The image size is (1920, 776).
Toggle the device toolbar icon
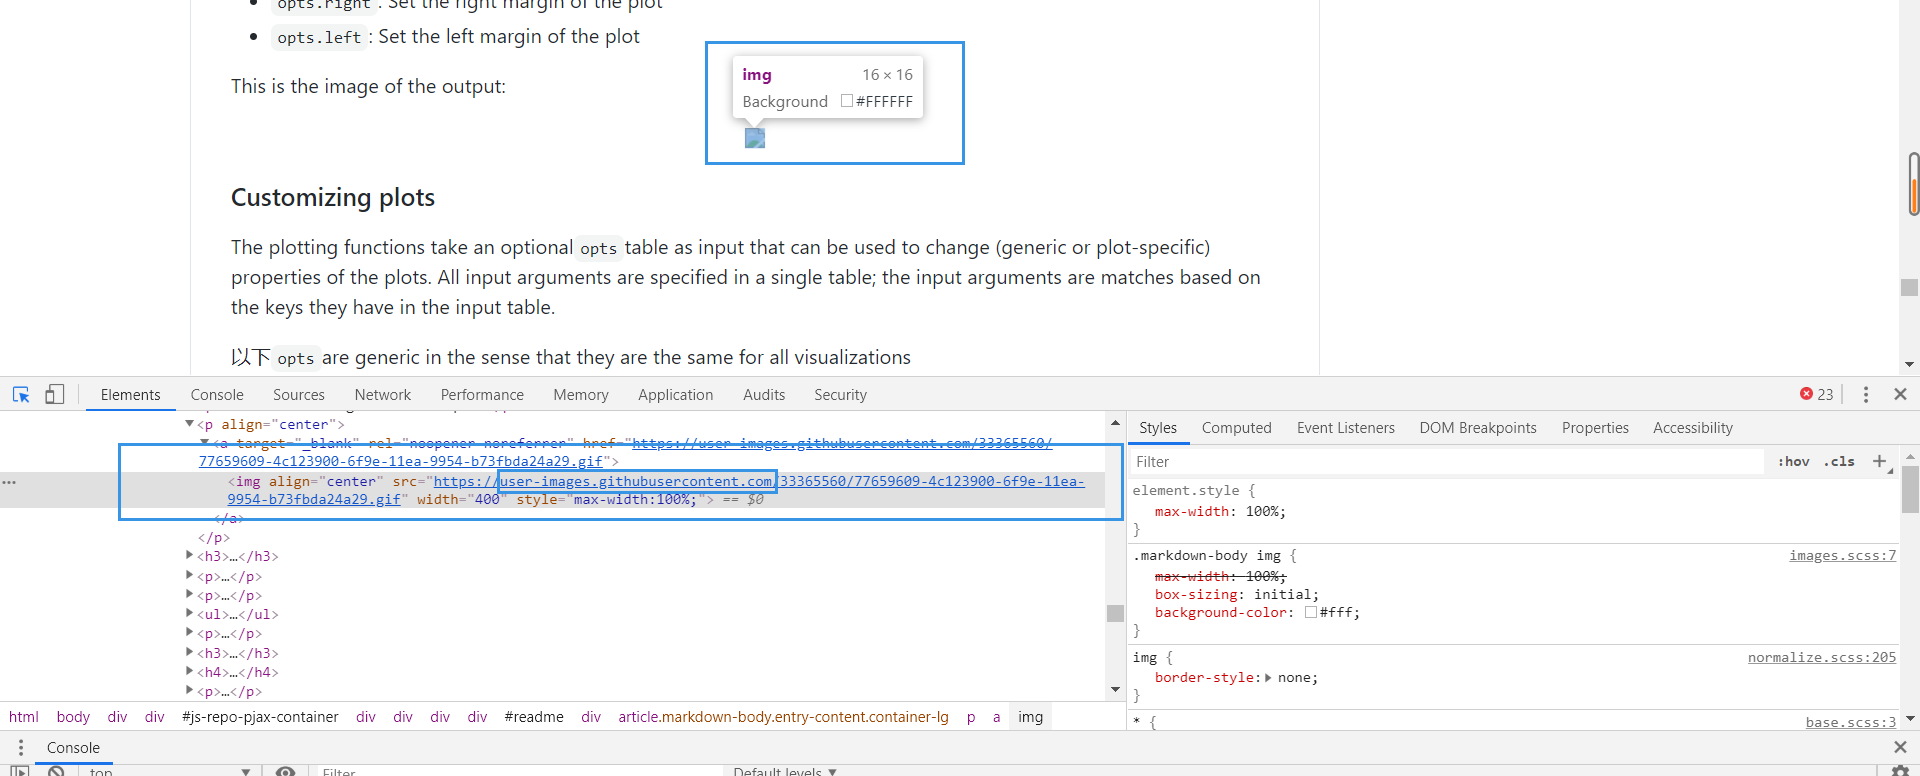pyautogui.click(x=55, y=395)
